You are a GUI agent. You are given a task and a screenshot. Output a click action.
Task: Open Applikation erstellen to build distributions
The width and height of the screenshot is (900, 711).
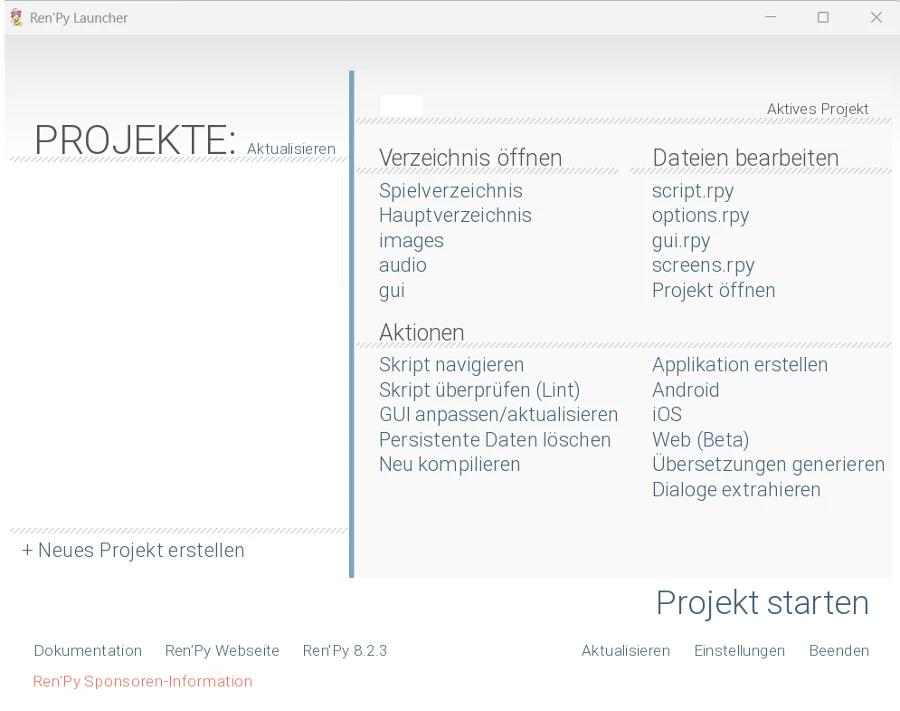(739, 364)
